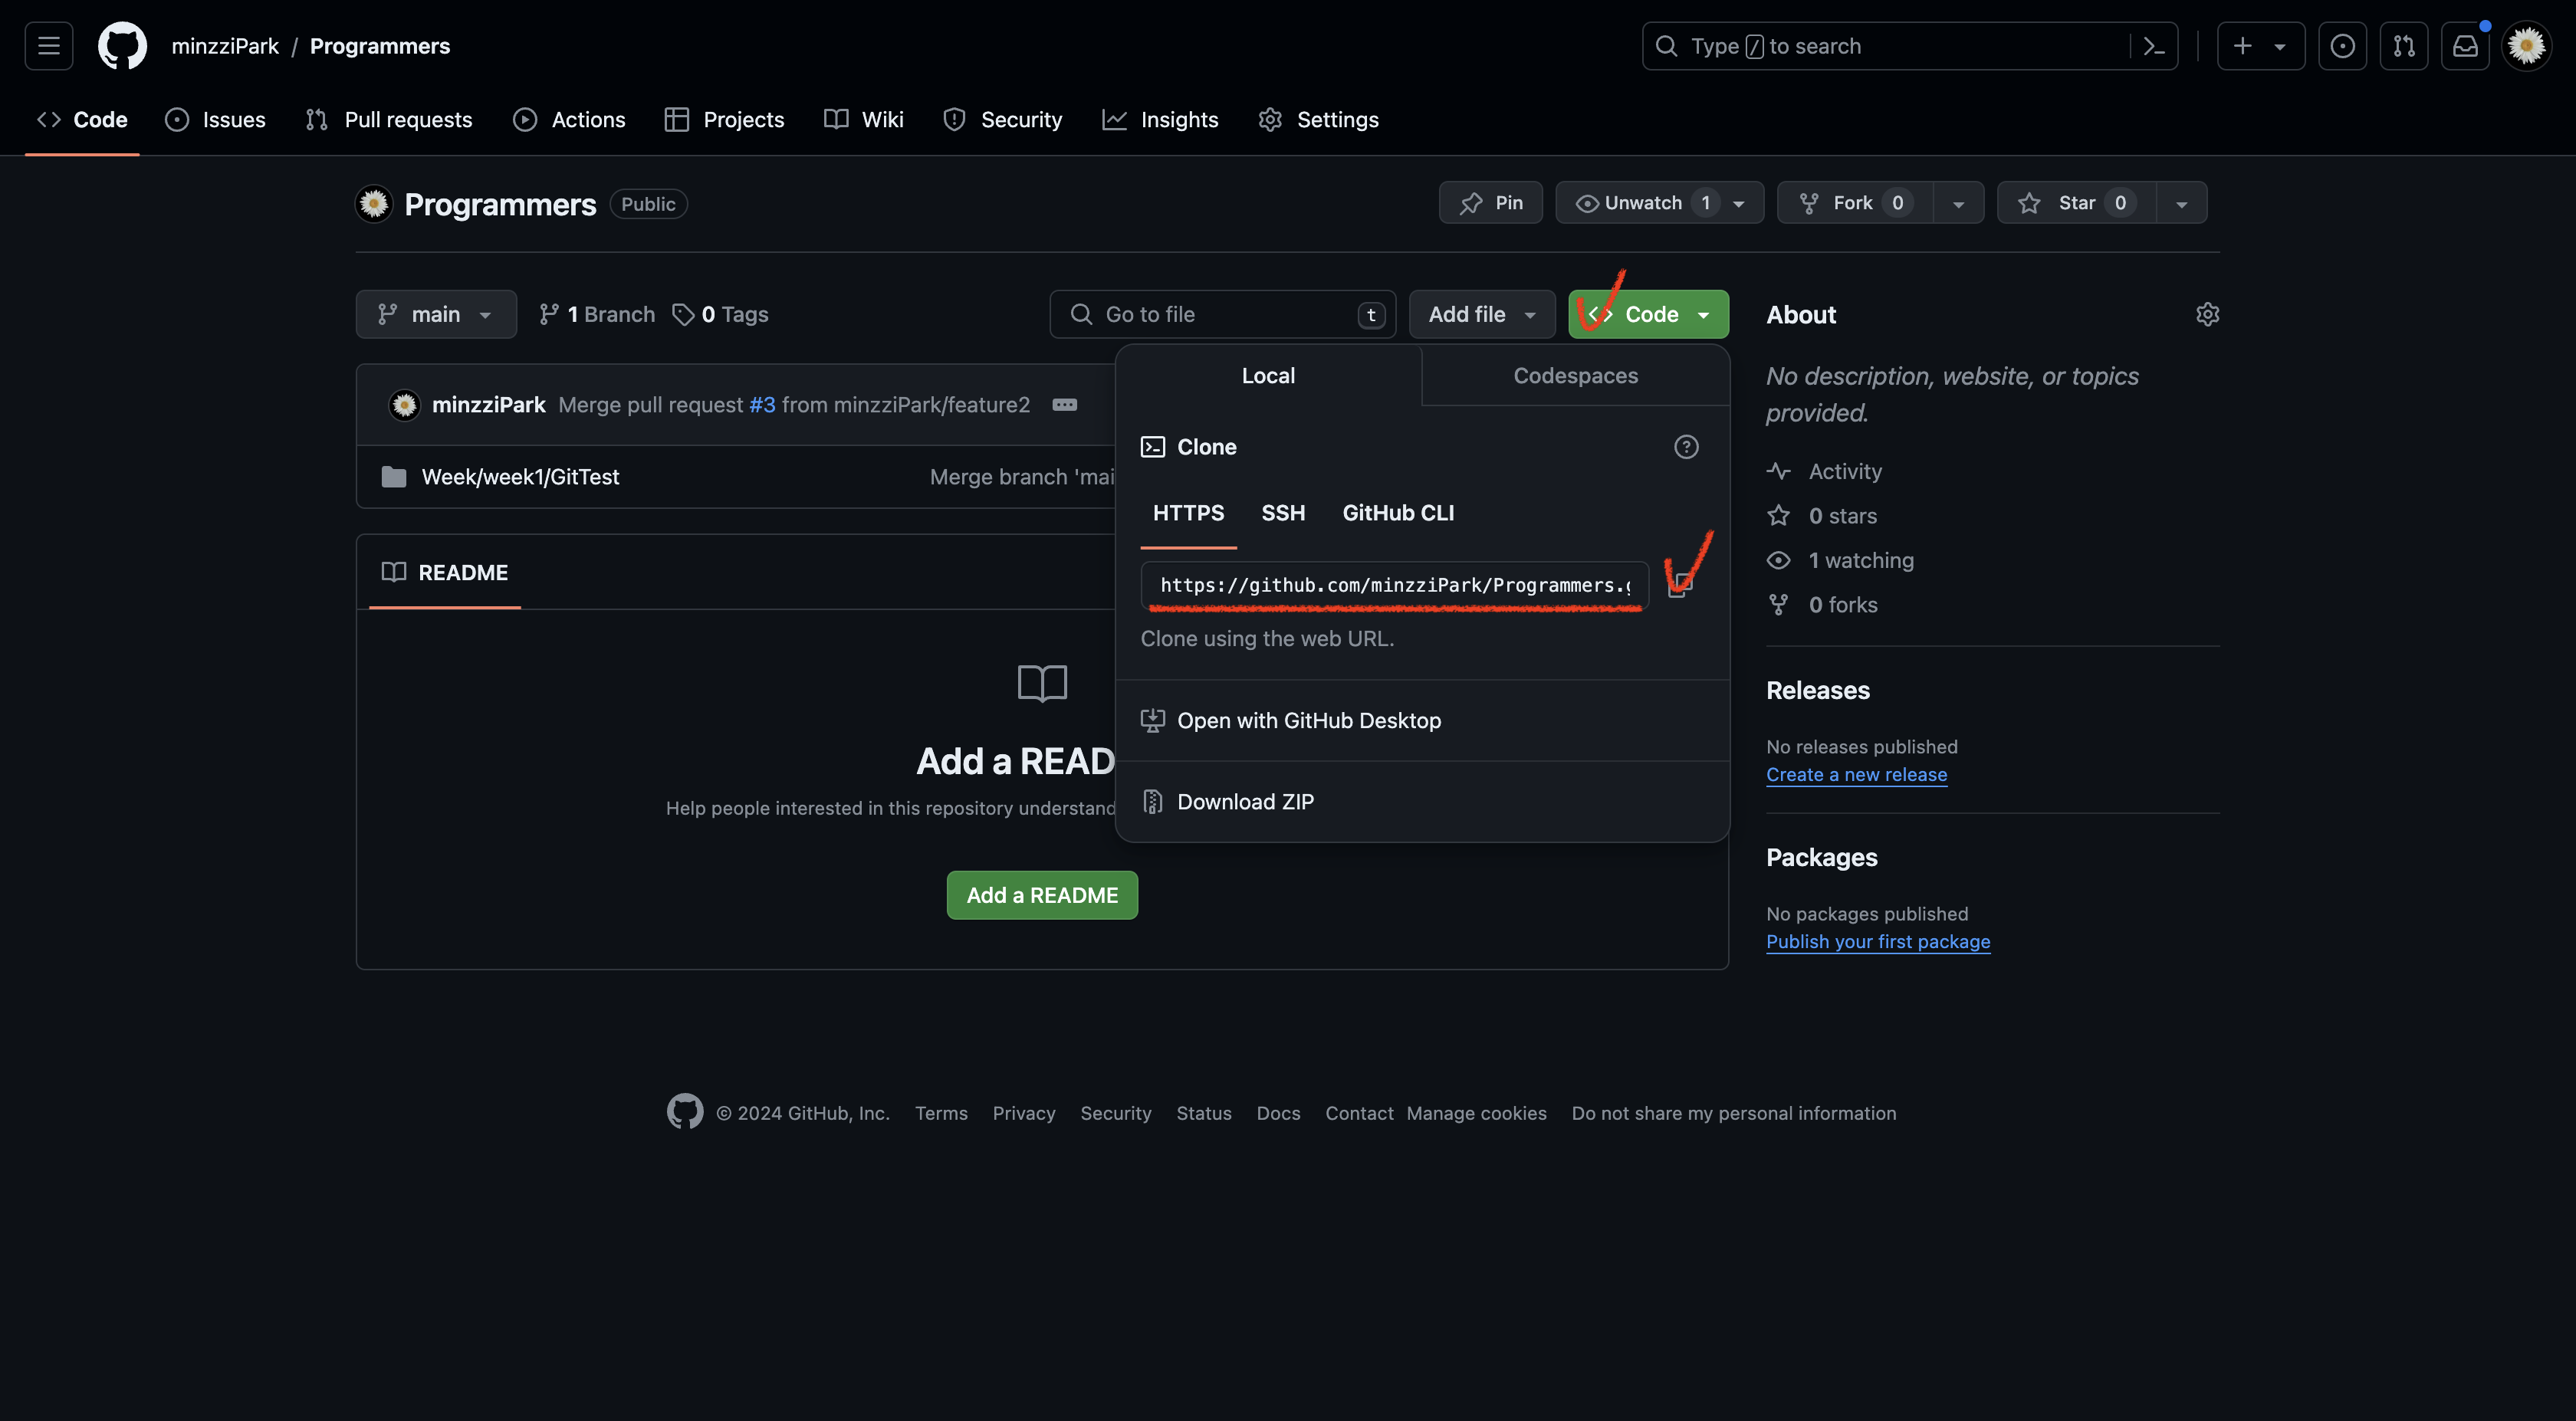Screen dimensions: 2576x1421
Task: Switch to the Issues tab
Action: tap(216, 120)
